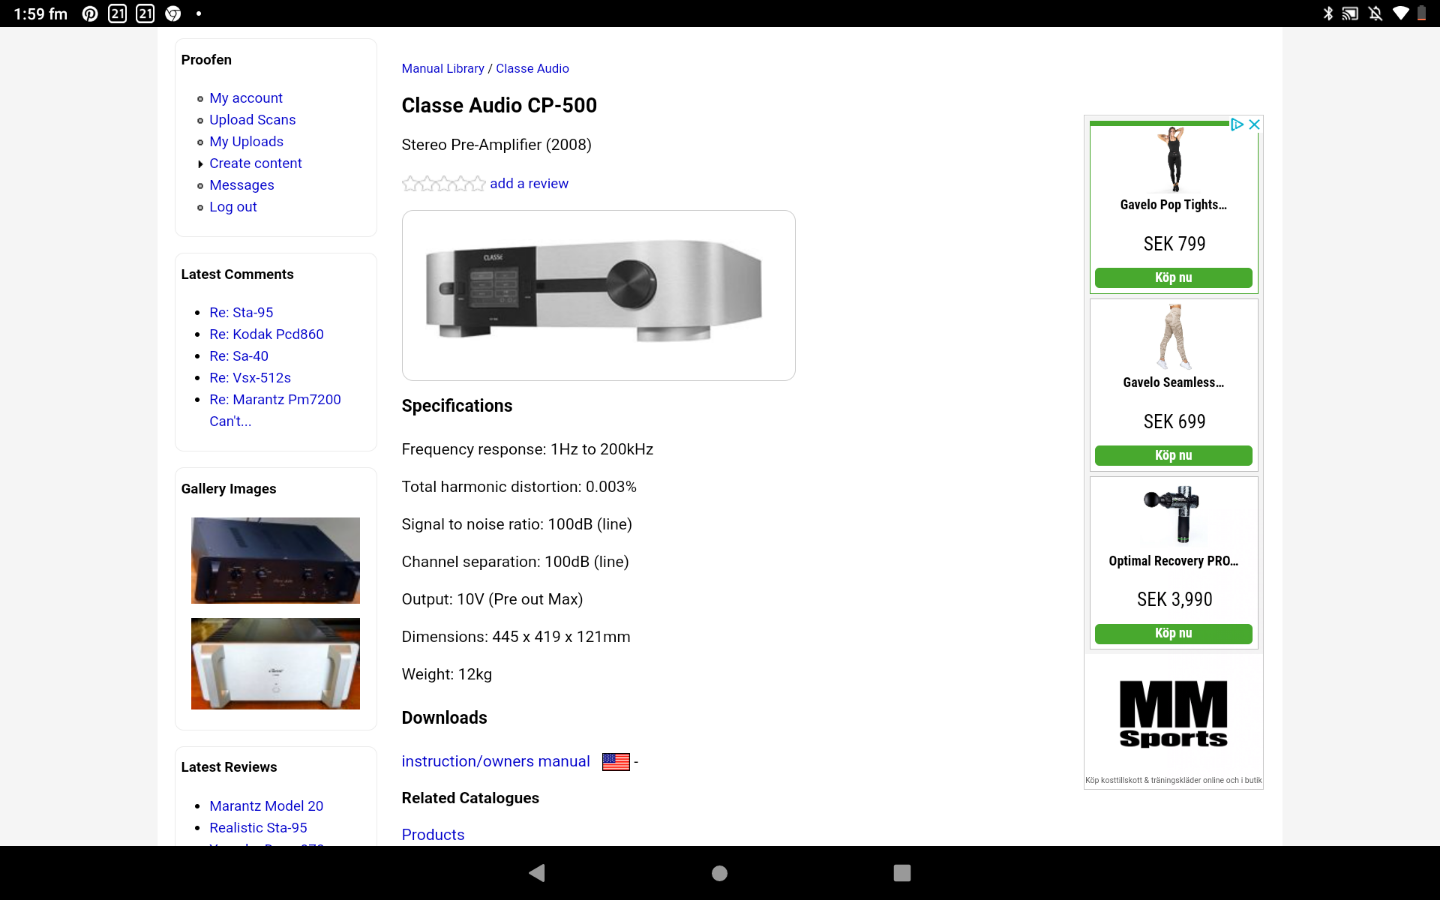Image resolution: width=1440 pixels, height=900 pixels.
Task: Tap the Bluetooth status icon
Action: point(1328,14)
